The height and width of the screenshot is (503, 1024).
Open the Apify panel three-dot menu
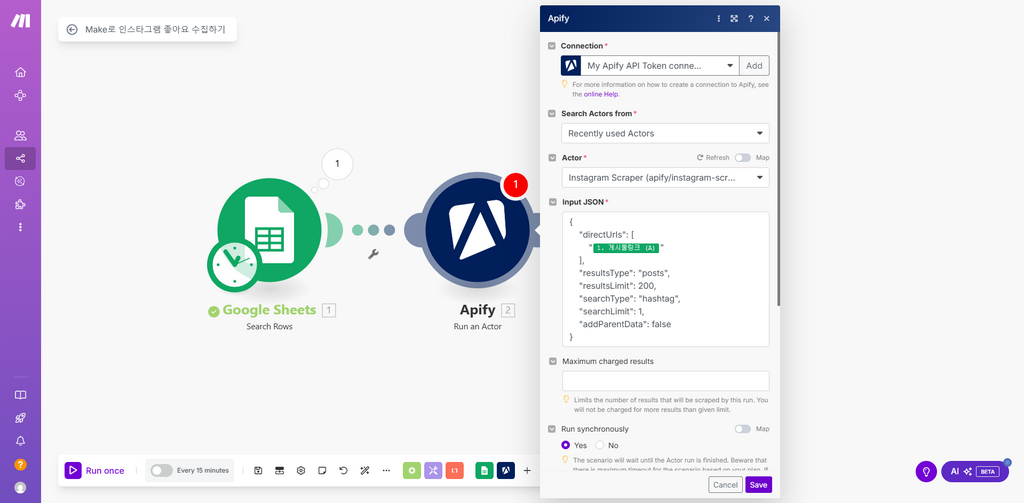(719, 19)
